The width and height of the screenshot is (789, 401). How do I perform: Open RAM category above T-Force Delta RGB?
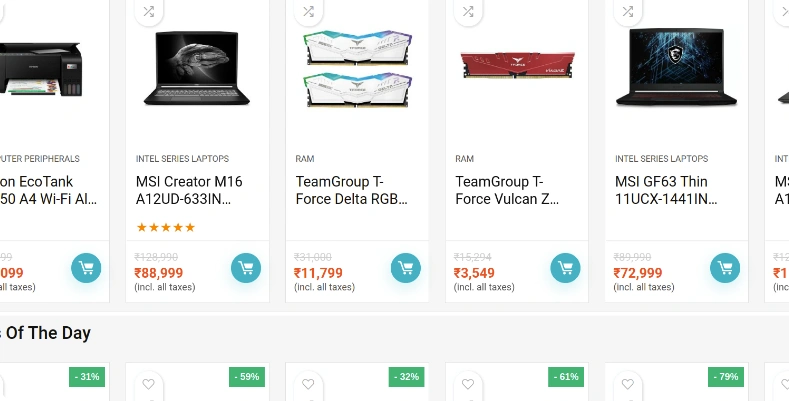(305, 159)
